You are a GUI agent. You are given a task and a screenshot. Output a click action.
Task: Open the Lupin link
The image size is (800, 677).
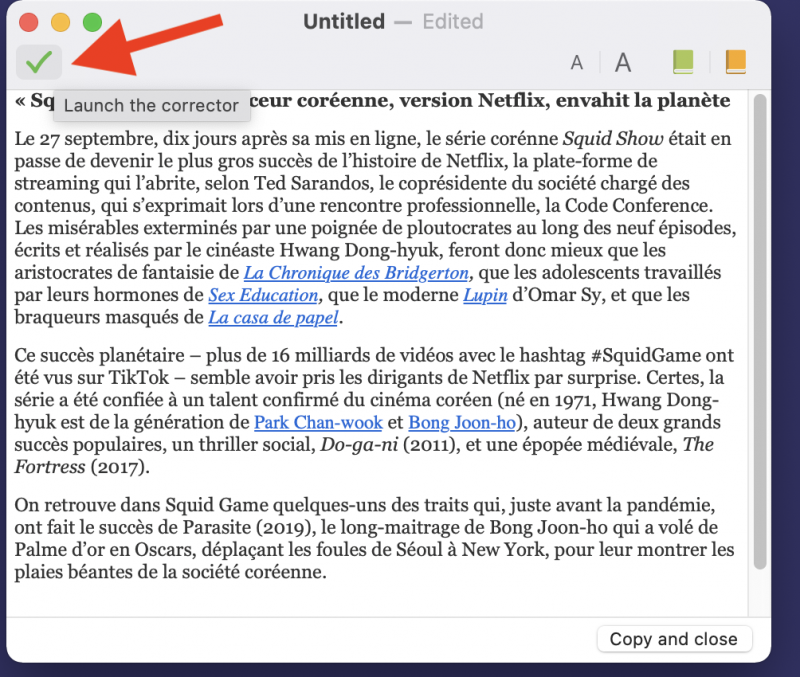[485, 295]
